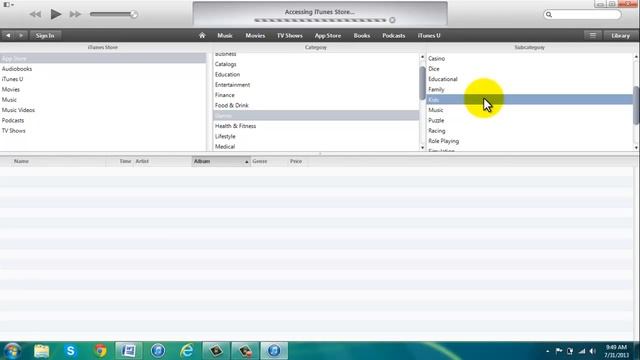The height and width of the screenshot is (360, 640).
Task: Open the Movies tab in the store navigation bar
Action: coord(255,36)
